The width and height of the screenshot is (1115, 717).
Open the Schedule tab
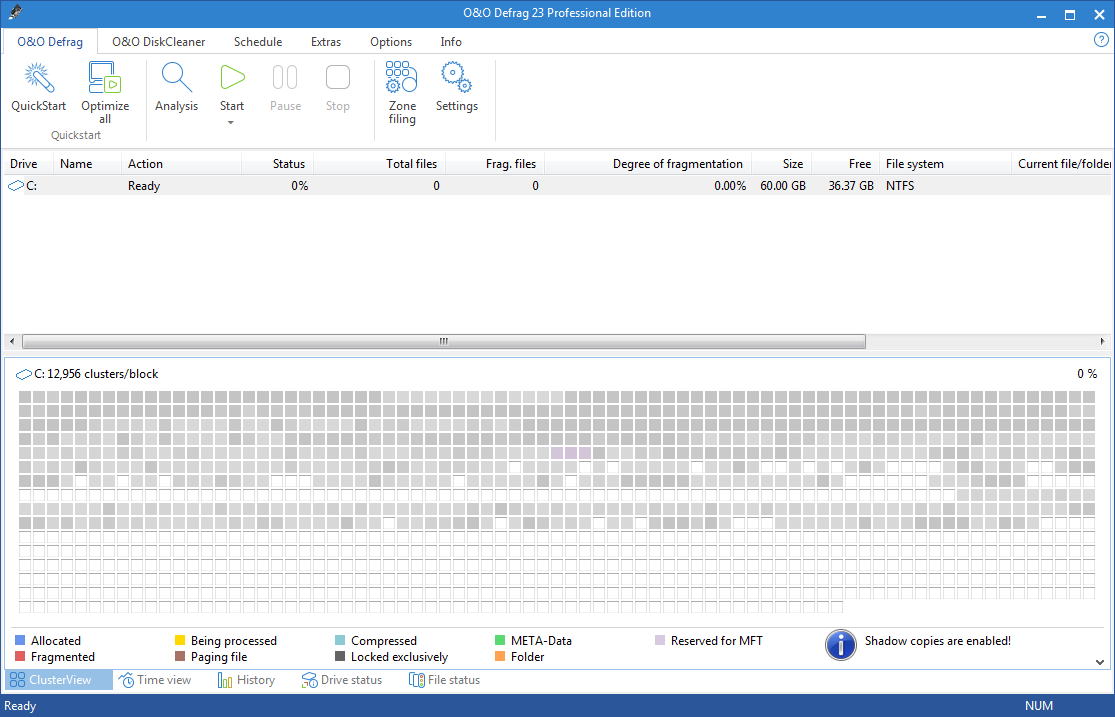(258, 42)
